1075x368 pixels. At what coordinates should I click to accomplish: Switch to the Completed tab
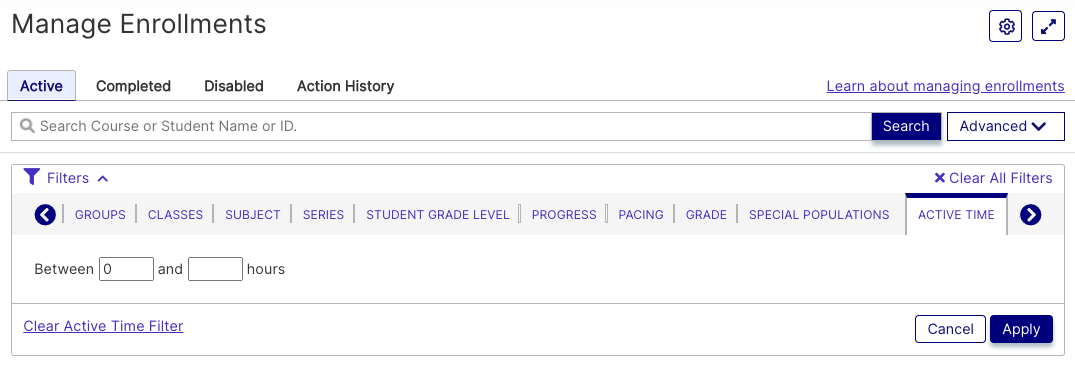(x=133, y=86)
